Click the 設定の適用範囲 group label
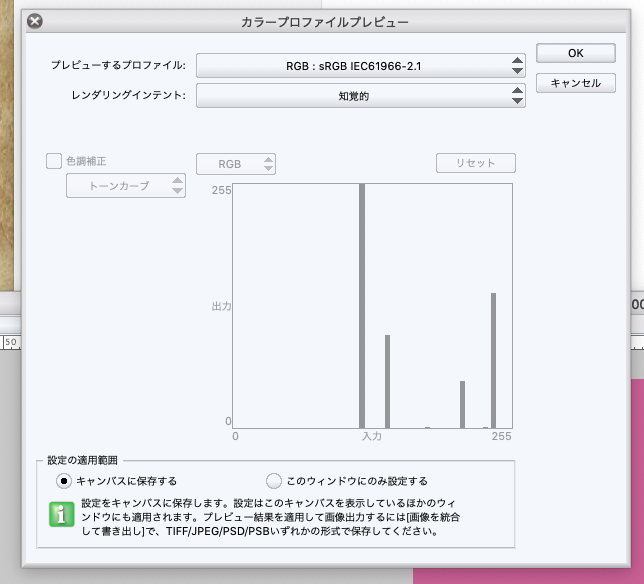 [x=82, y=460]
